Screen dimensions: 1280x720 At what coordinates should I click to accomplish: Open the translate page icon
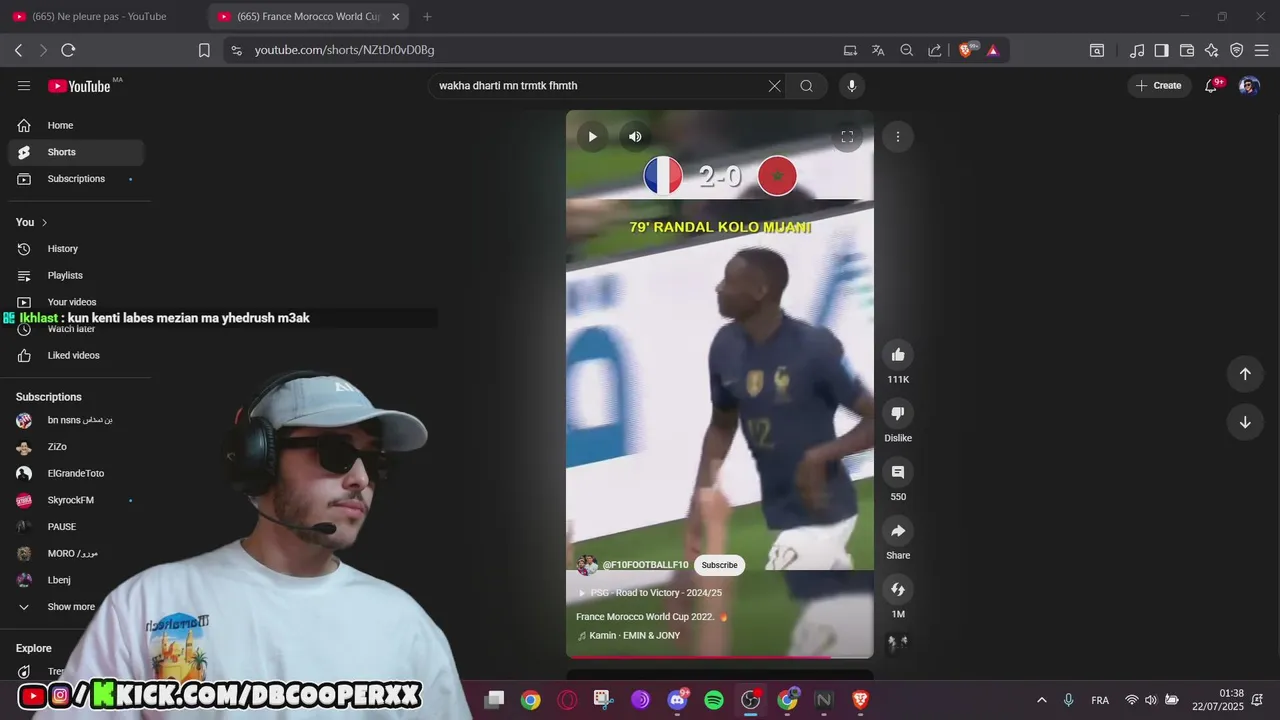coord(878,50)
